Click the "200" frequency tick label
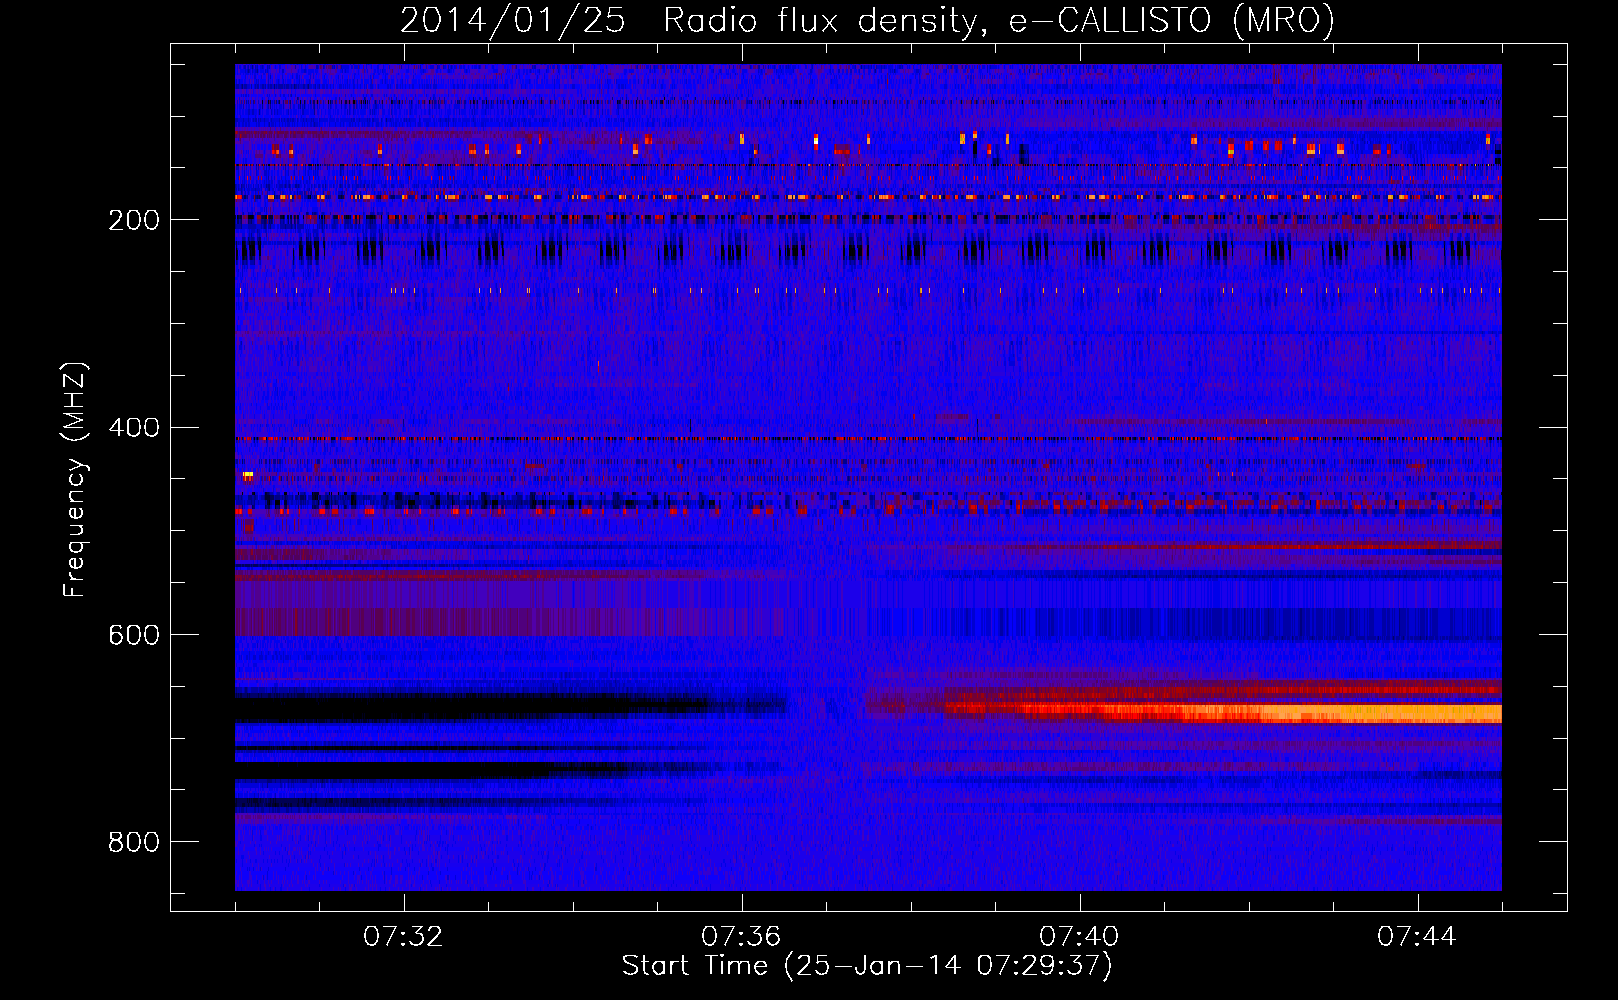 [134, 220]
